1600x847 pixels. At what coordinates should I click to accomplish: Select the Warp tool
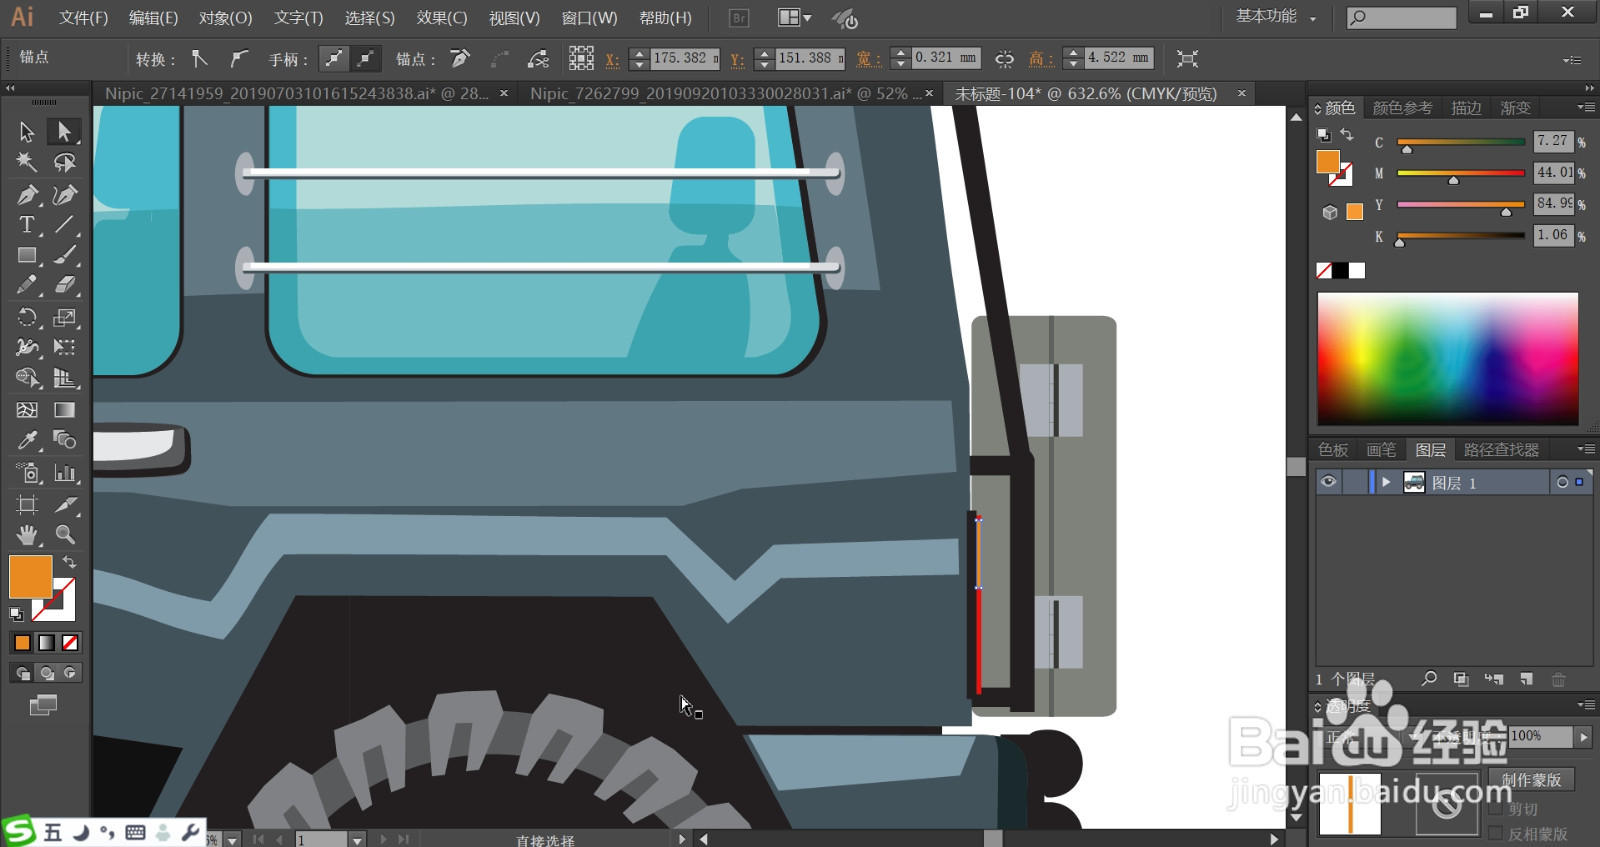27,347
